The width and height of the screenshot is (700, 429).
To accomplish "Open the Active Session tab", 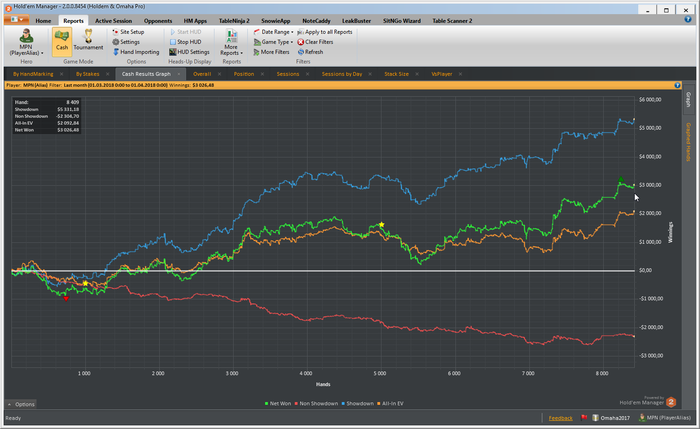I will point(113,21).
